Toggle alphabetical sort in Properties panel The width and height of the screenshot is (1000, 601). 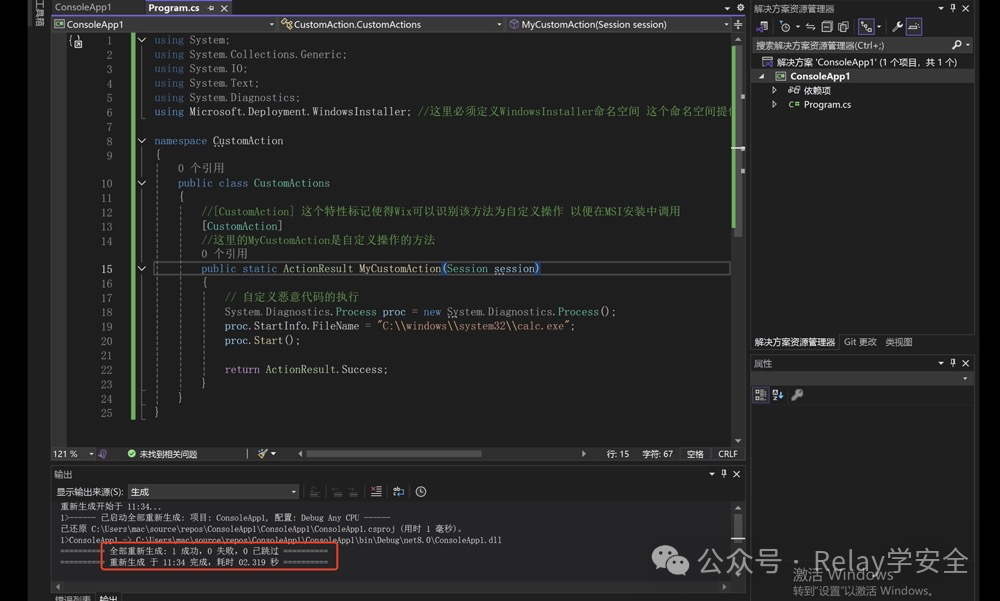click(x=777, y=395)
